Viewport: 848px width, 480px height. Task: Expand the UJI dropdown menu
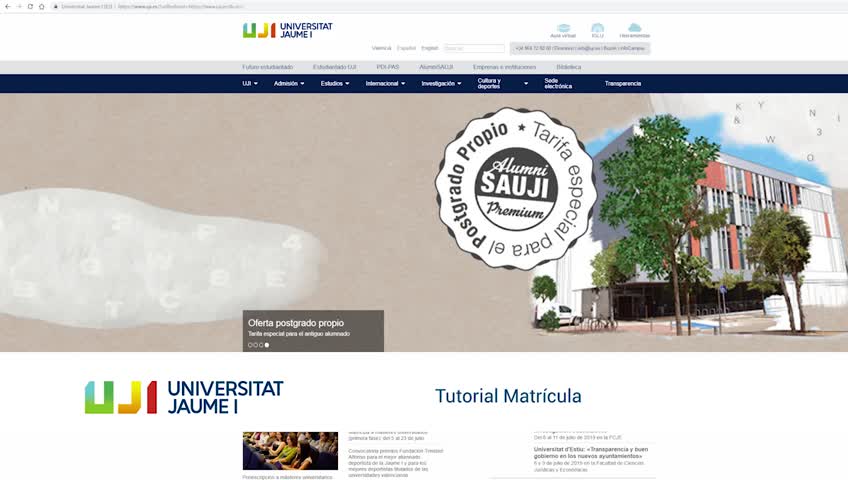(x=250, y=84)
